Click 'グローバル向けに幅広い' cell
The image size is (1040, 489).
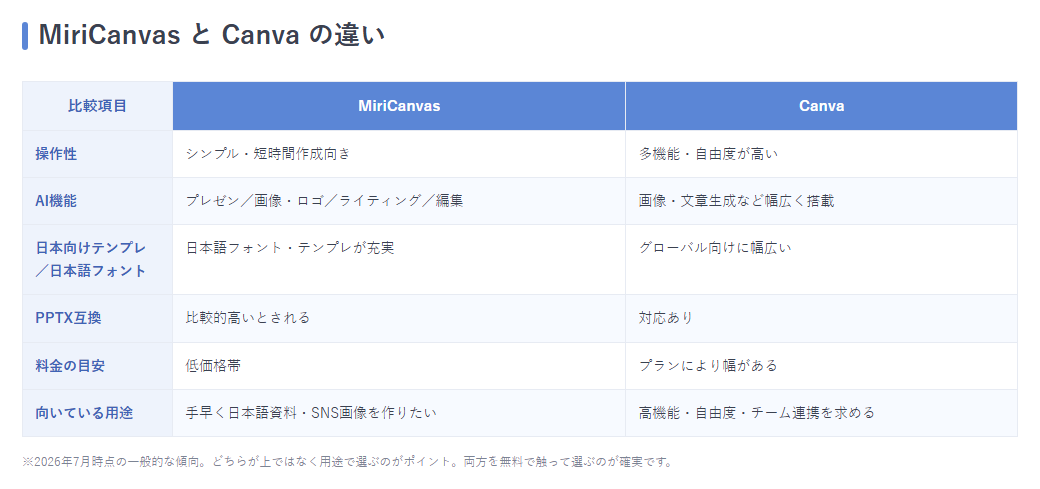pyautogui.click(x=821, y=259)
